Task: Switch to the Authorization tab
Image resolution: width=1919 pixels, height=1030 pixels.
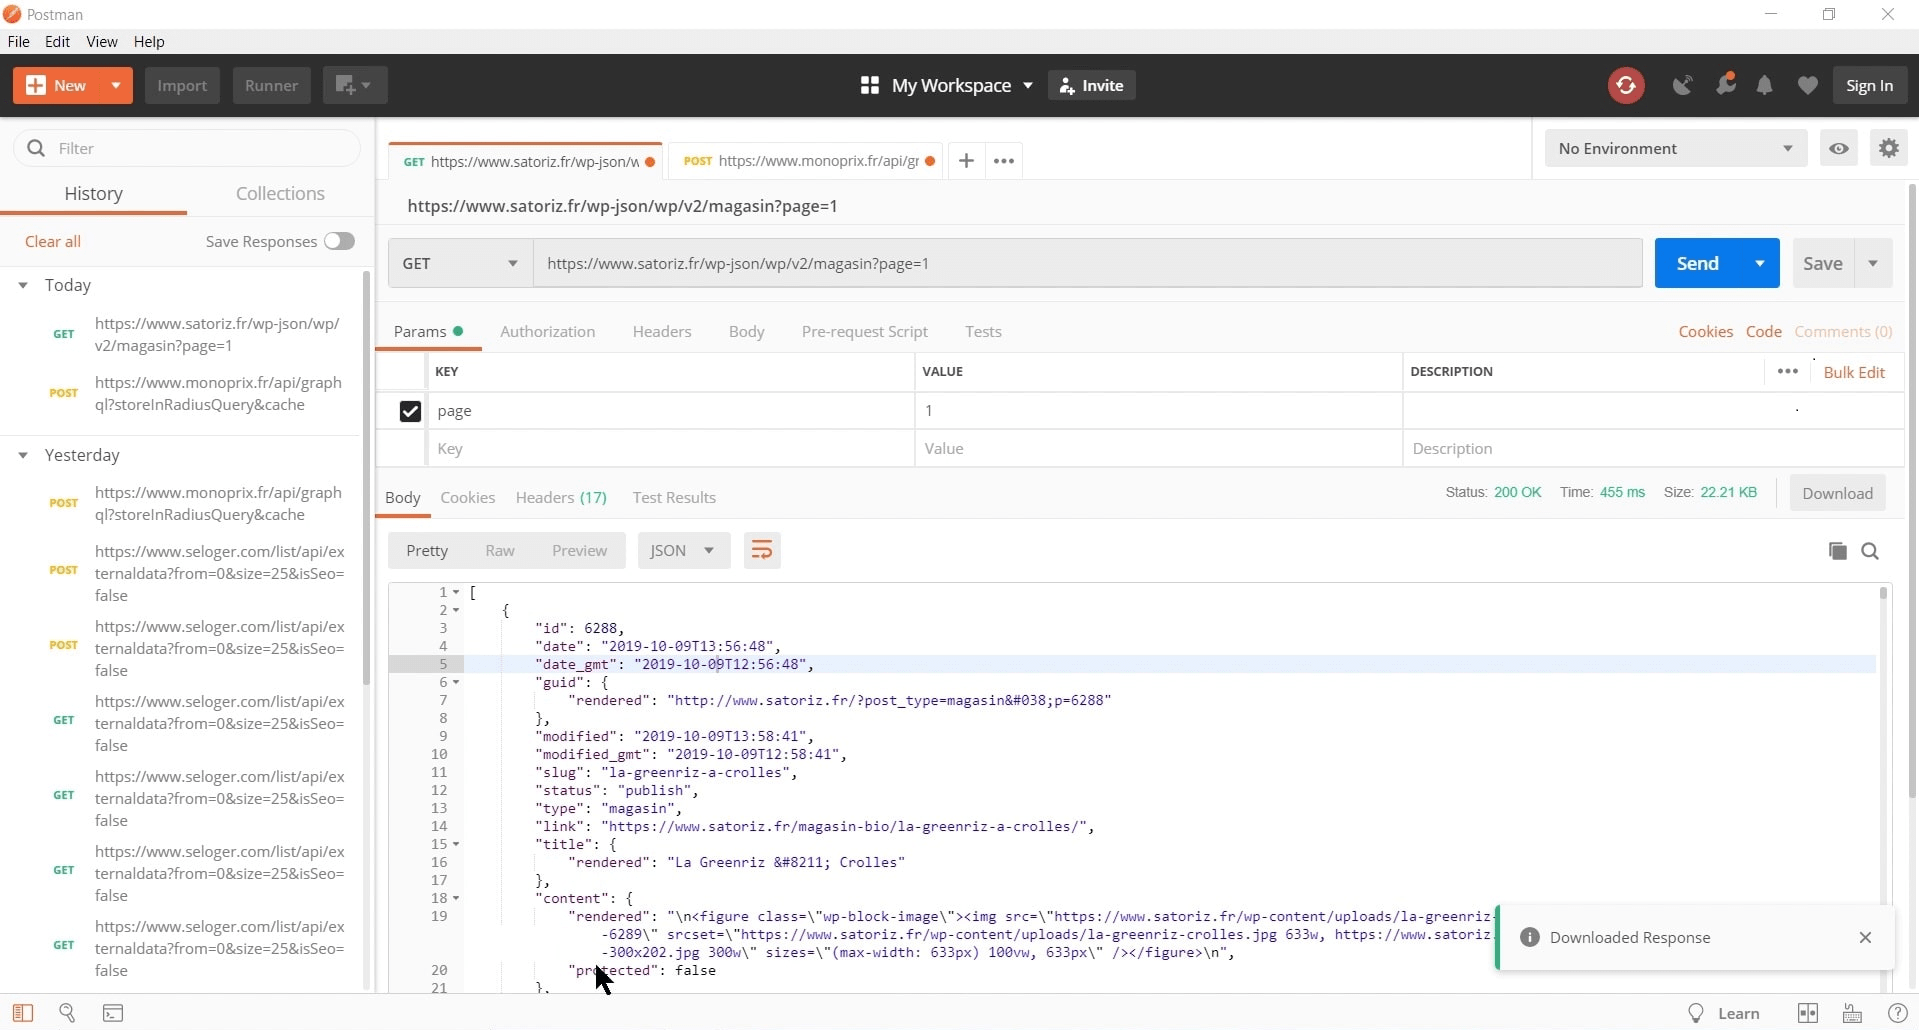Action: 547,332
